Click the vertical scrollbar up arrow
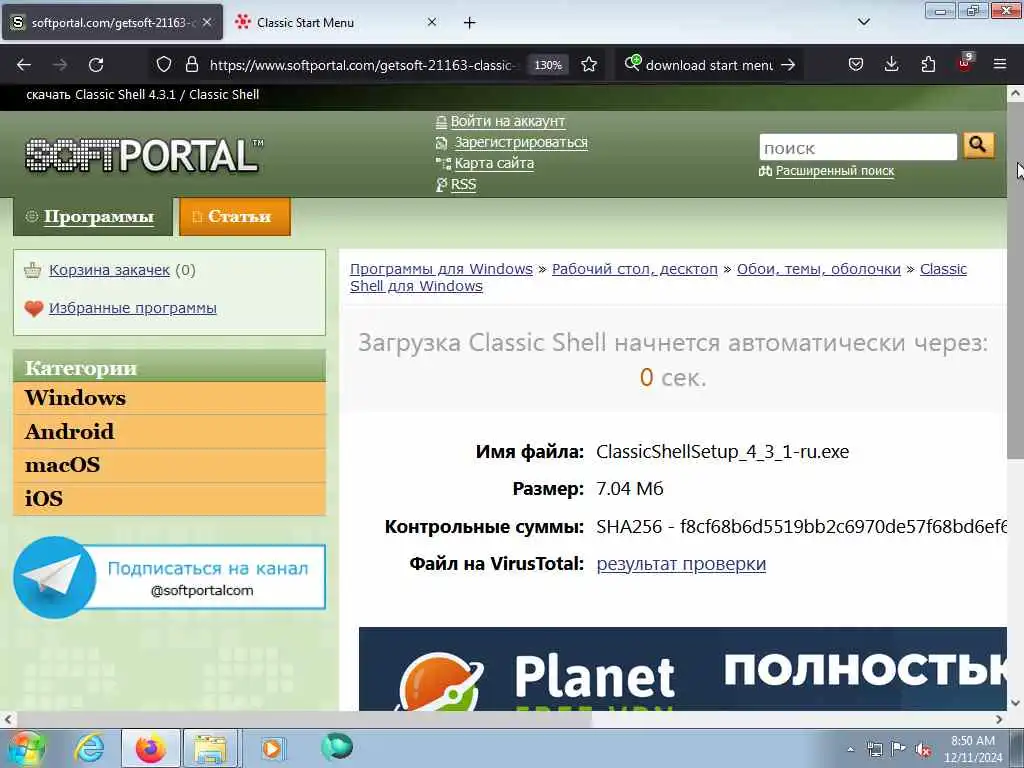This screenshot has width=1024, height=768. click(1015, 93)
